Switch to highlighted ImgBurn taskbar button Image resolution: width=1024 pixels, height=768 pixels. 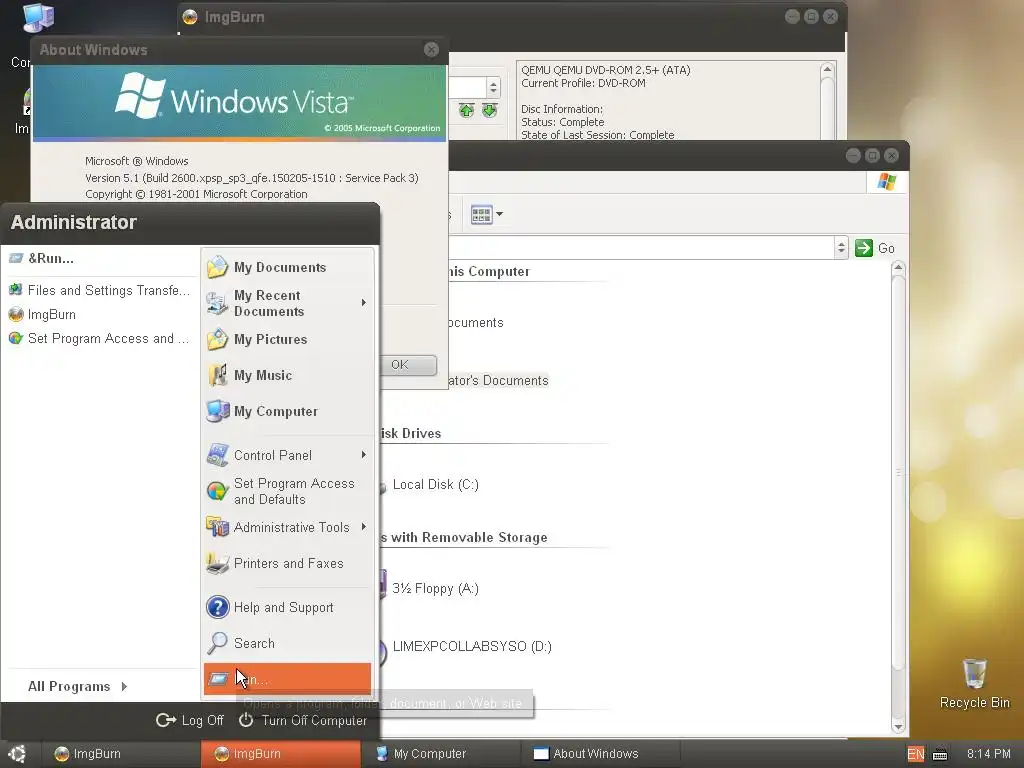pyautogui.click(x=280, y=754)
